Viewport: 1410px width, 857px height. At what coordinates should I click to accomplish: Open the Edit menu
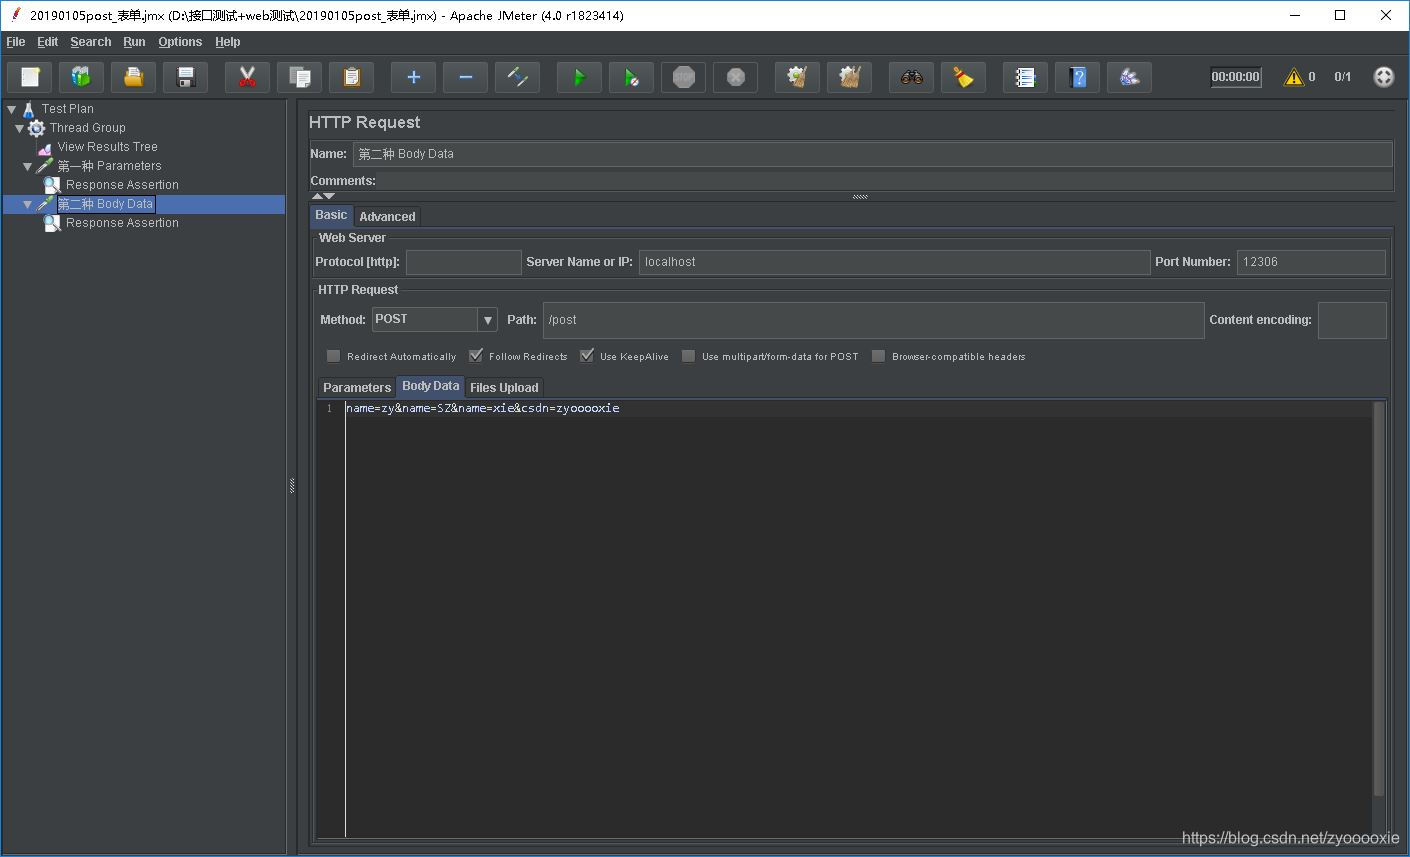point(48,42)
